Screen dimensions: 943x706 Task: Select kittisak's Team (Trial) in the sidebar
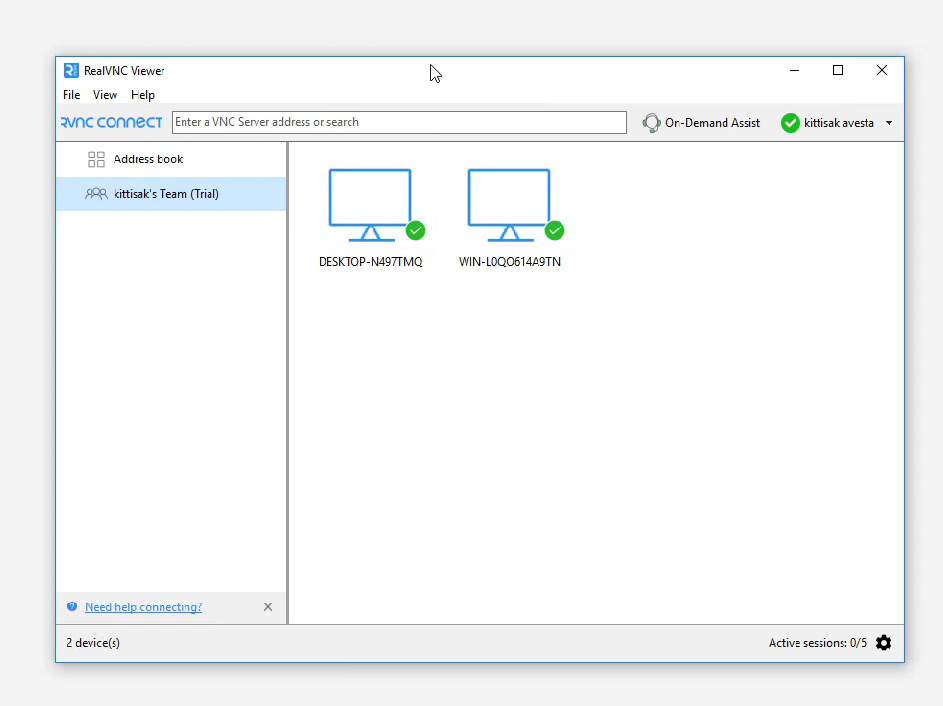(x=171, y=194)
